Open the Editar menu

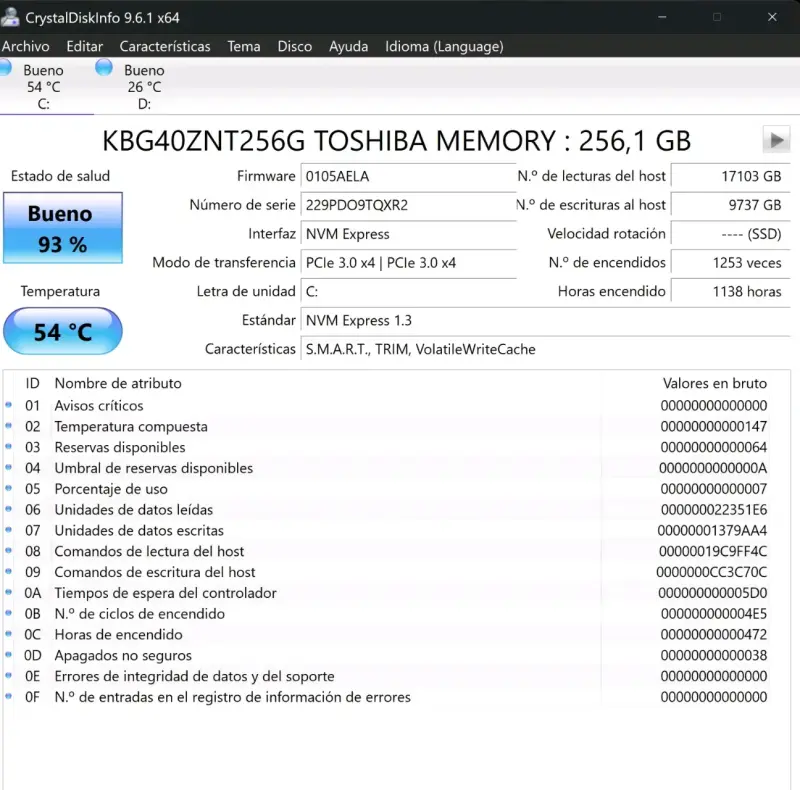85,46
